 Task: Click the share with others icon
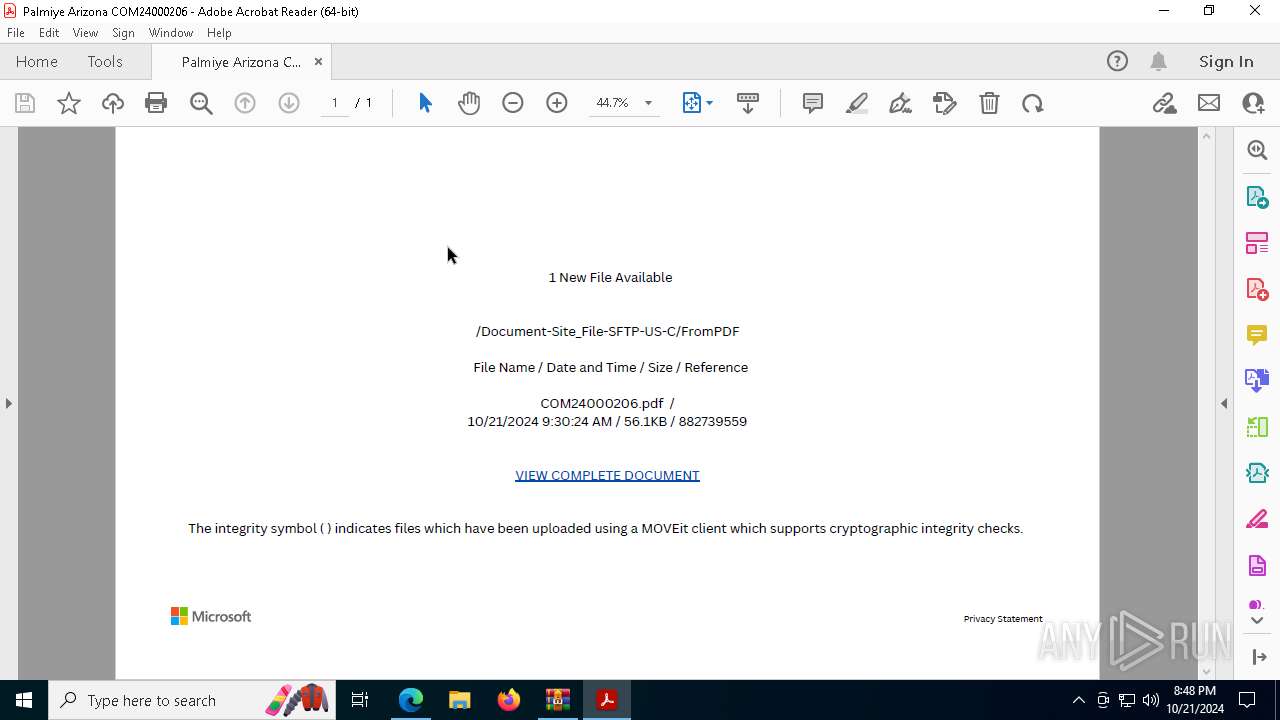pyautogui.click(x=1253, y=103)
